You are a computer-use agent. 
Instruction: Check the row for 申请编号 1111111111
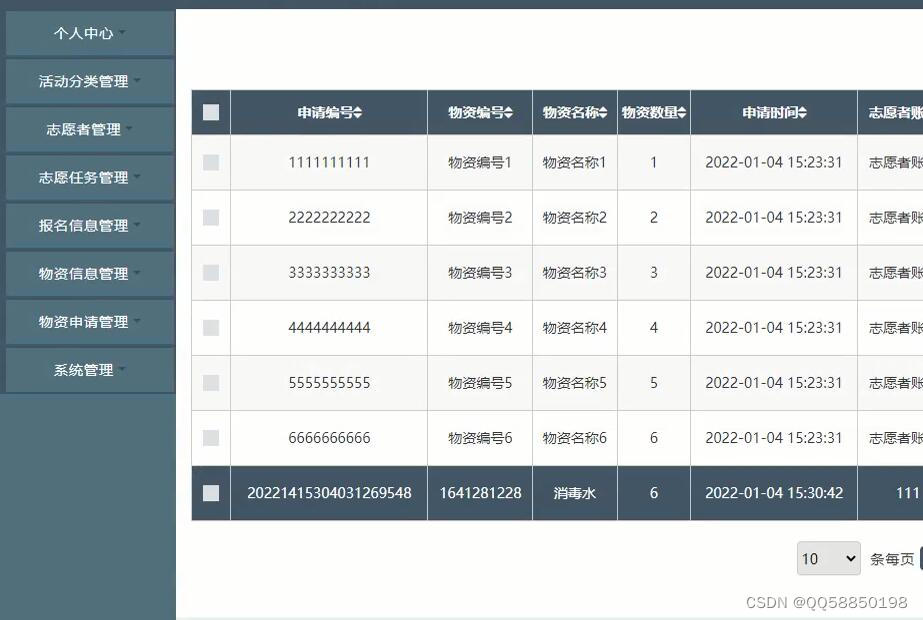click(x=210, y=162)
